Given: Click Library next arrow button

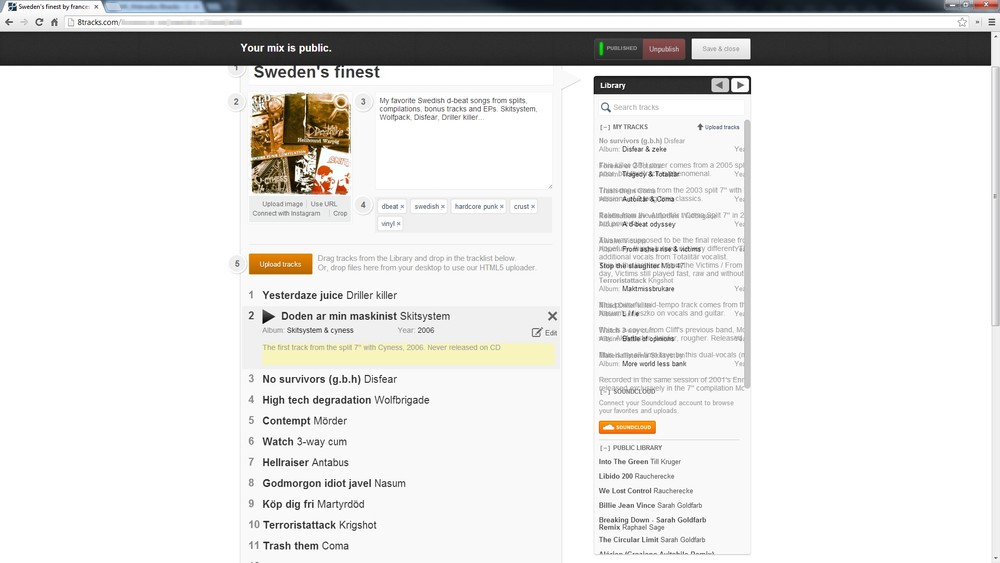Looking at the screenshot, I should click(740, 85).
